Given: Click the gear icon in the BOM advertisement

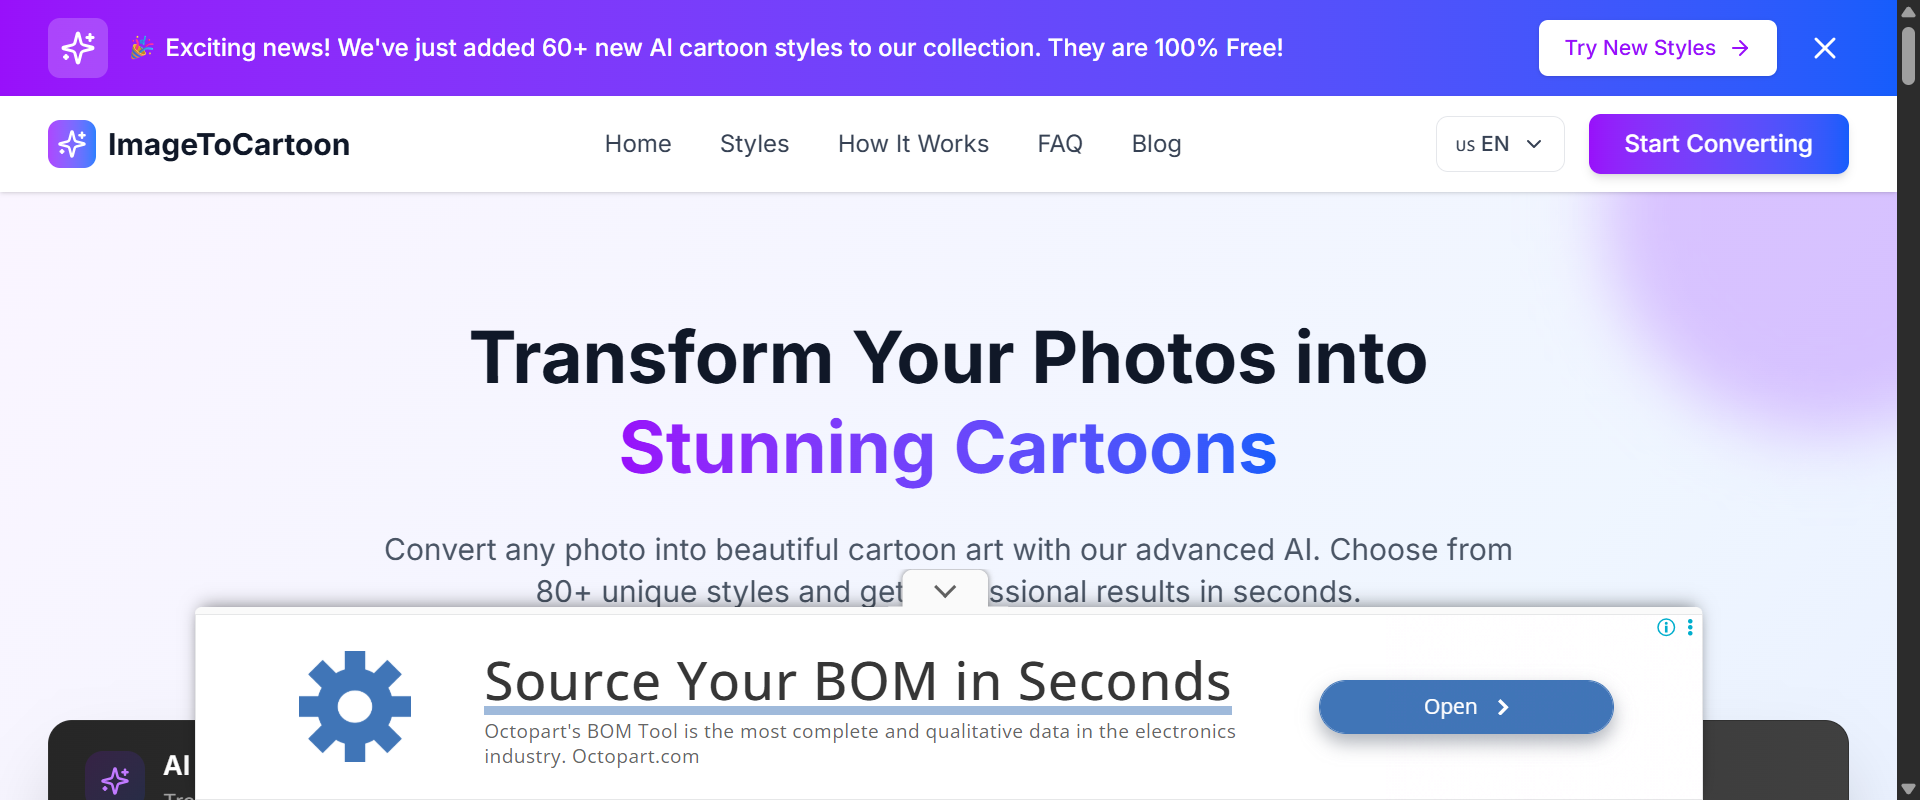Looking at the screenshot, I should (354, 706).
